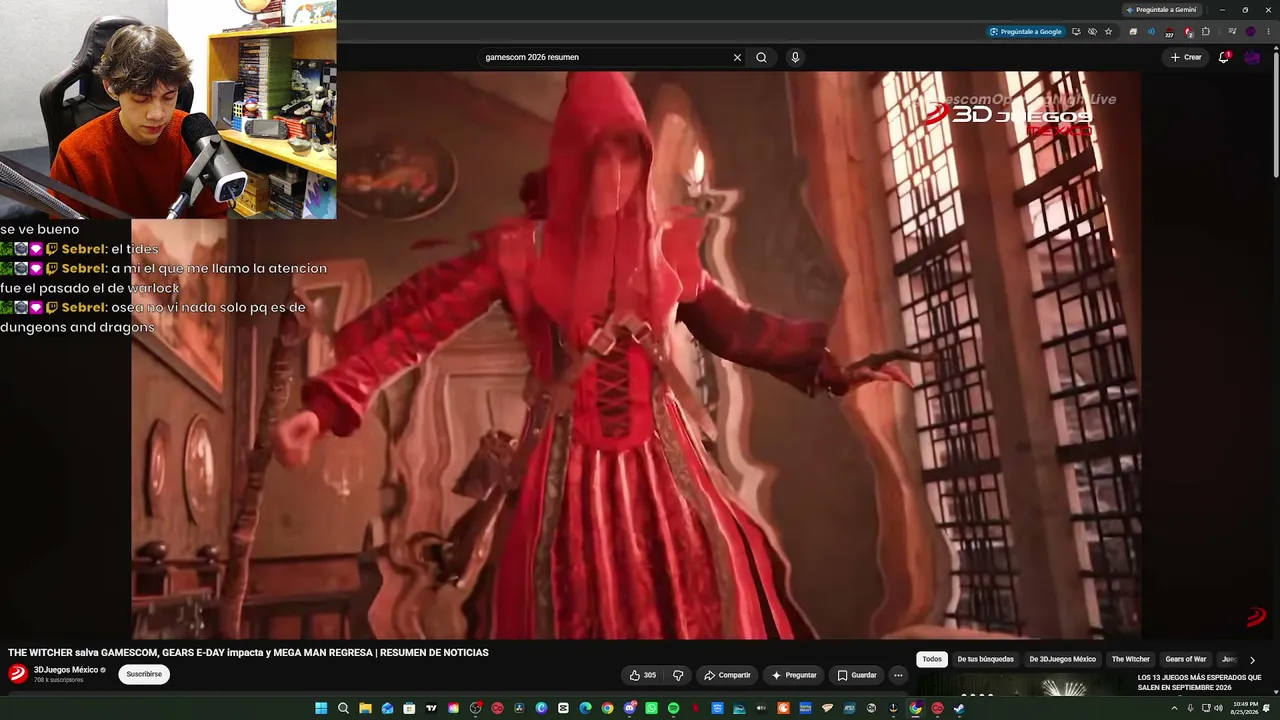Screen dimensions: 1280x720
Task: Open TradingView from the taskbar
Action: point(431,708)
